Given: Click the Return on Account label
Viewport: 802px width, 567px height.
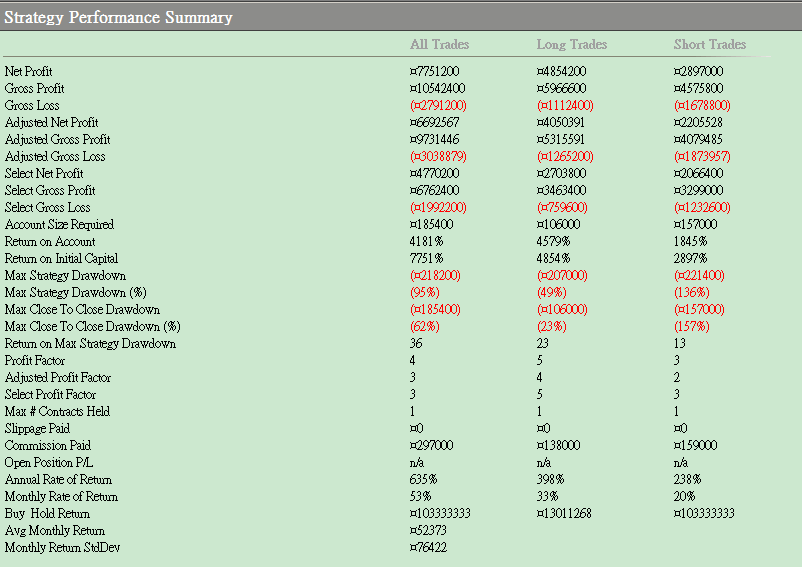Looking at the screenshot, I should (x=50, y=241).
